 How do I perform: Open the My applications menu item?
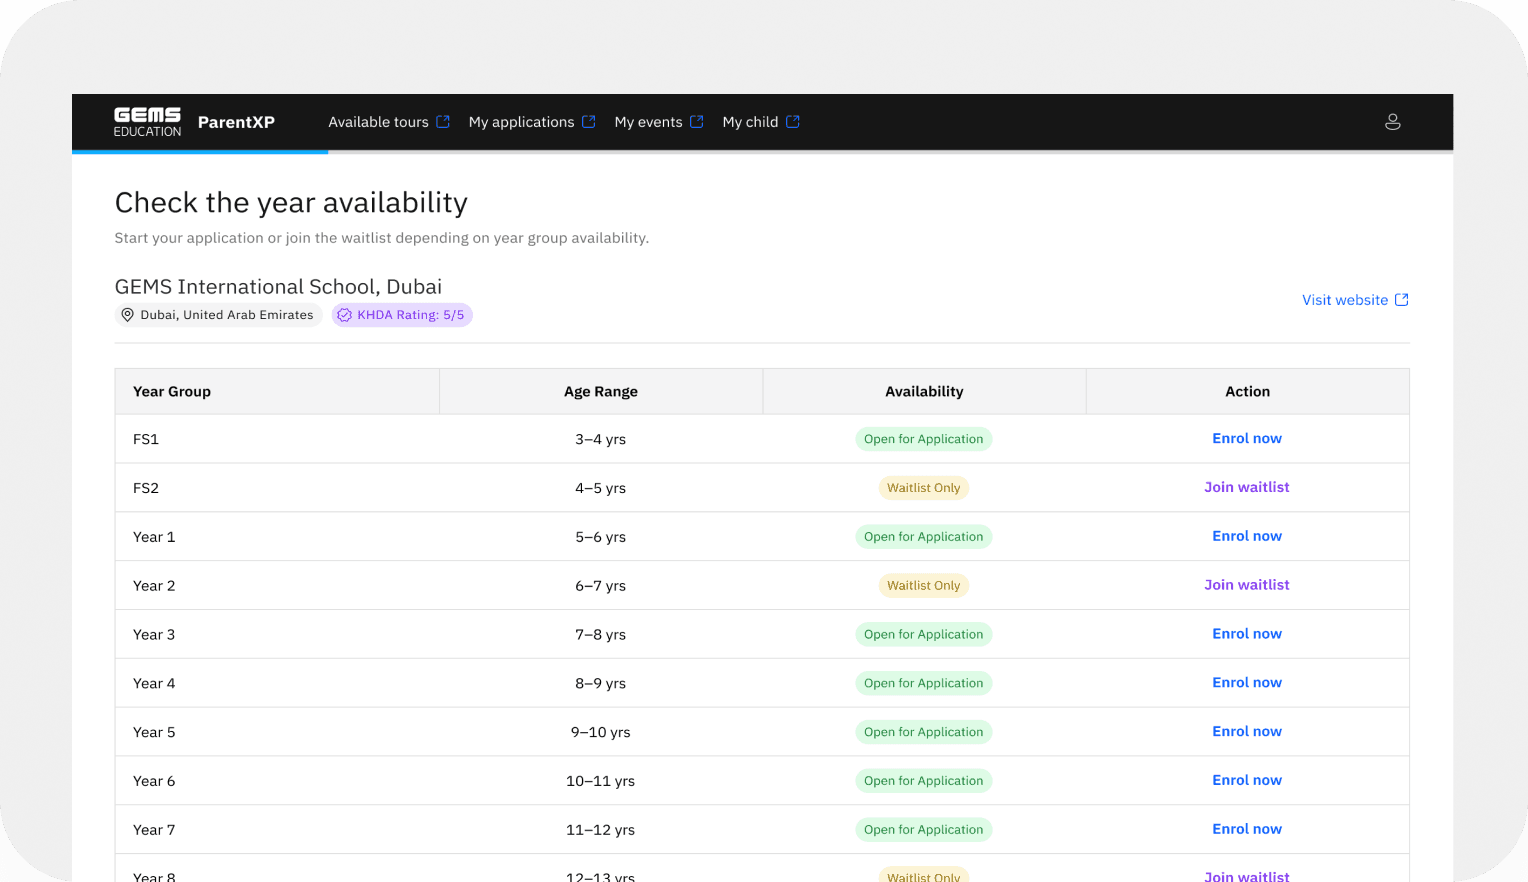coord(523,121)
